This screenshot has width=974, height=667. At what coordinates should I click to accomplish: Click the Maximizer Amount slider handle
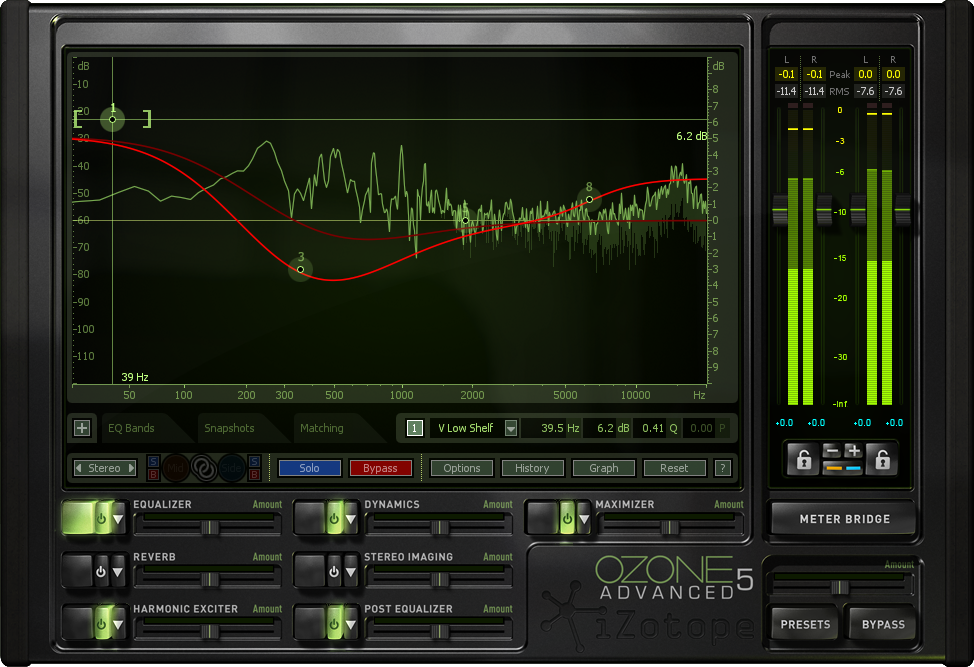point(670,528)
